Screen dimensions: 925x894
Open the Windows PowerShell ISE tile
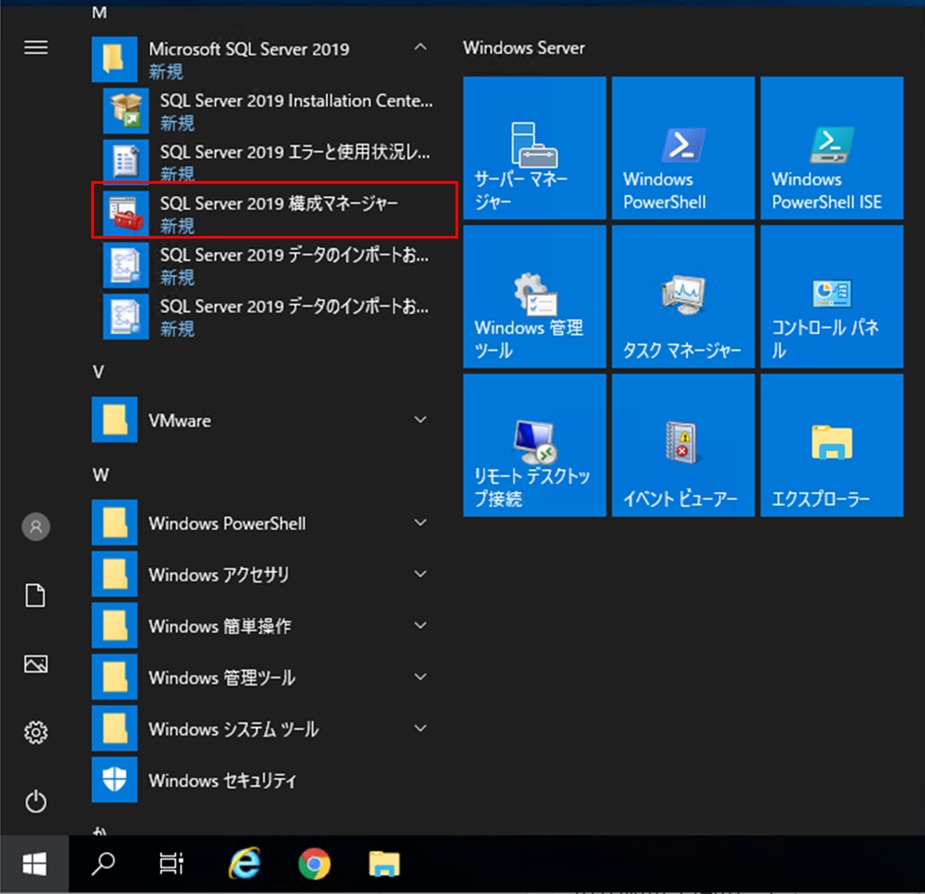coord(831,148)
